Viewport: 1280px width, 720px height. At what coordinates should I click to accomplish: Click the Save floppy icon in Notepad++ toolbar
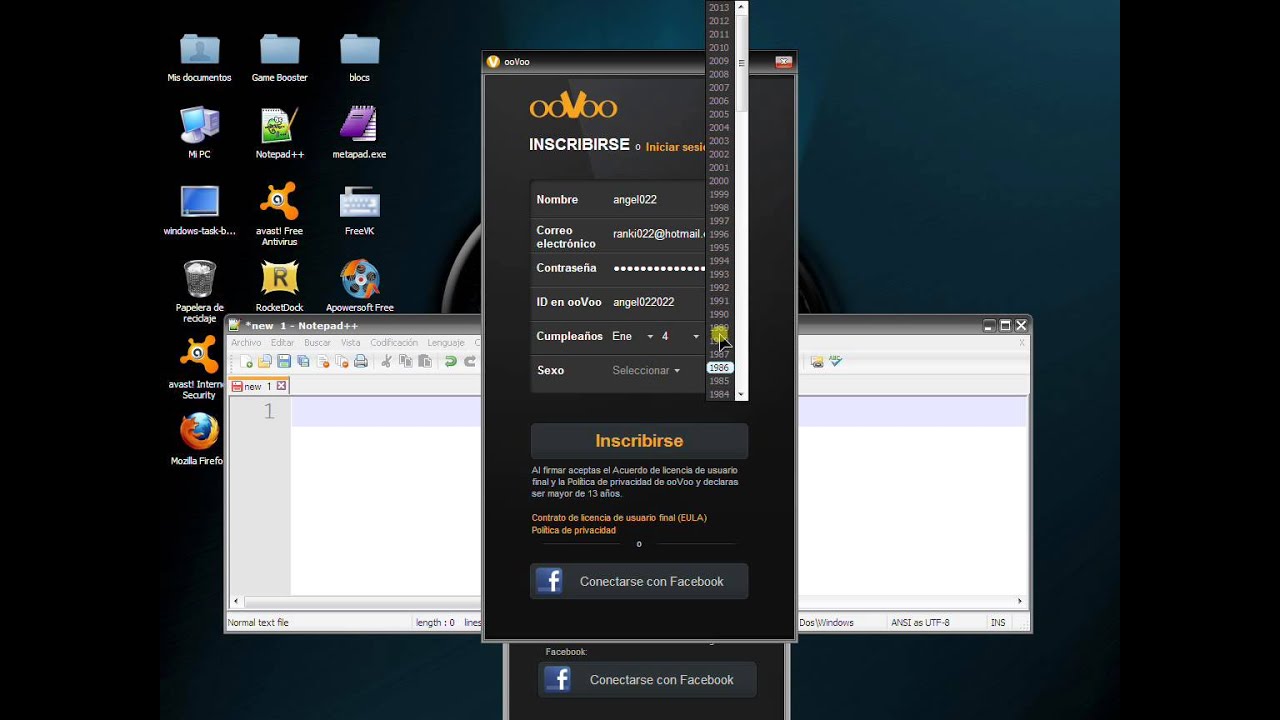click(284, 361)
